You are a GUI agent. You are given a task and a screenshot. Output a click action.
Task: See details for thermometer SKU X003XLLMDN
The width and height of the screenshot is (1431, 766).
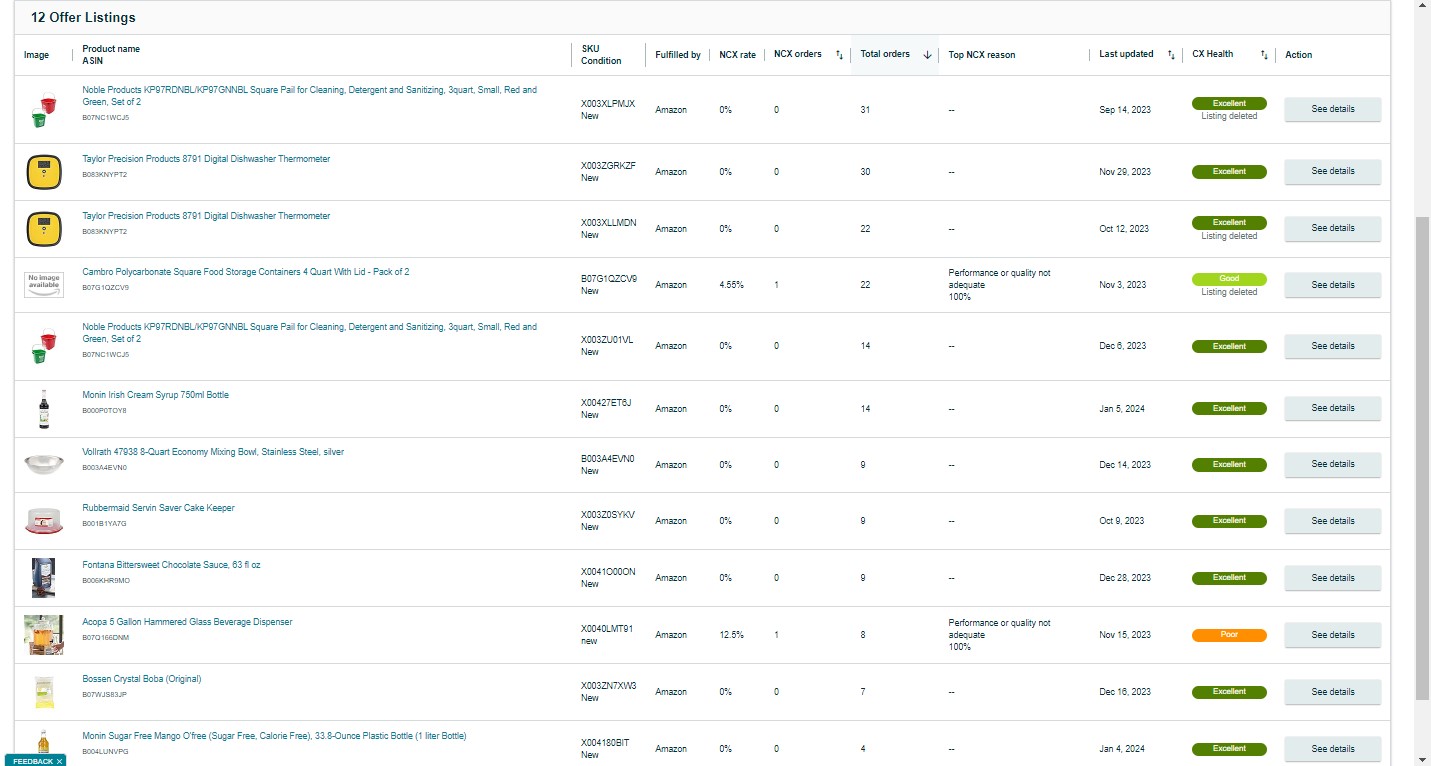(x=1332, y=229)
